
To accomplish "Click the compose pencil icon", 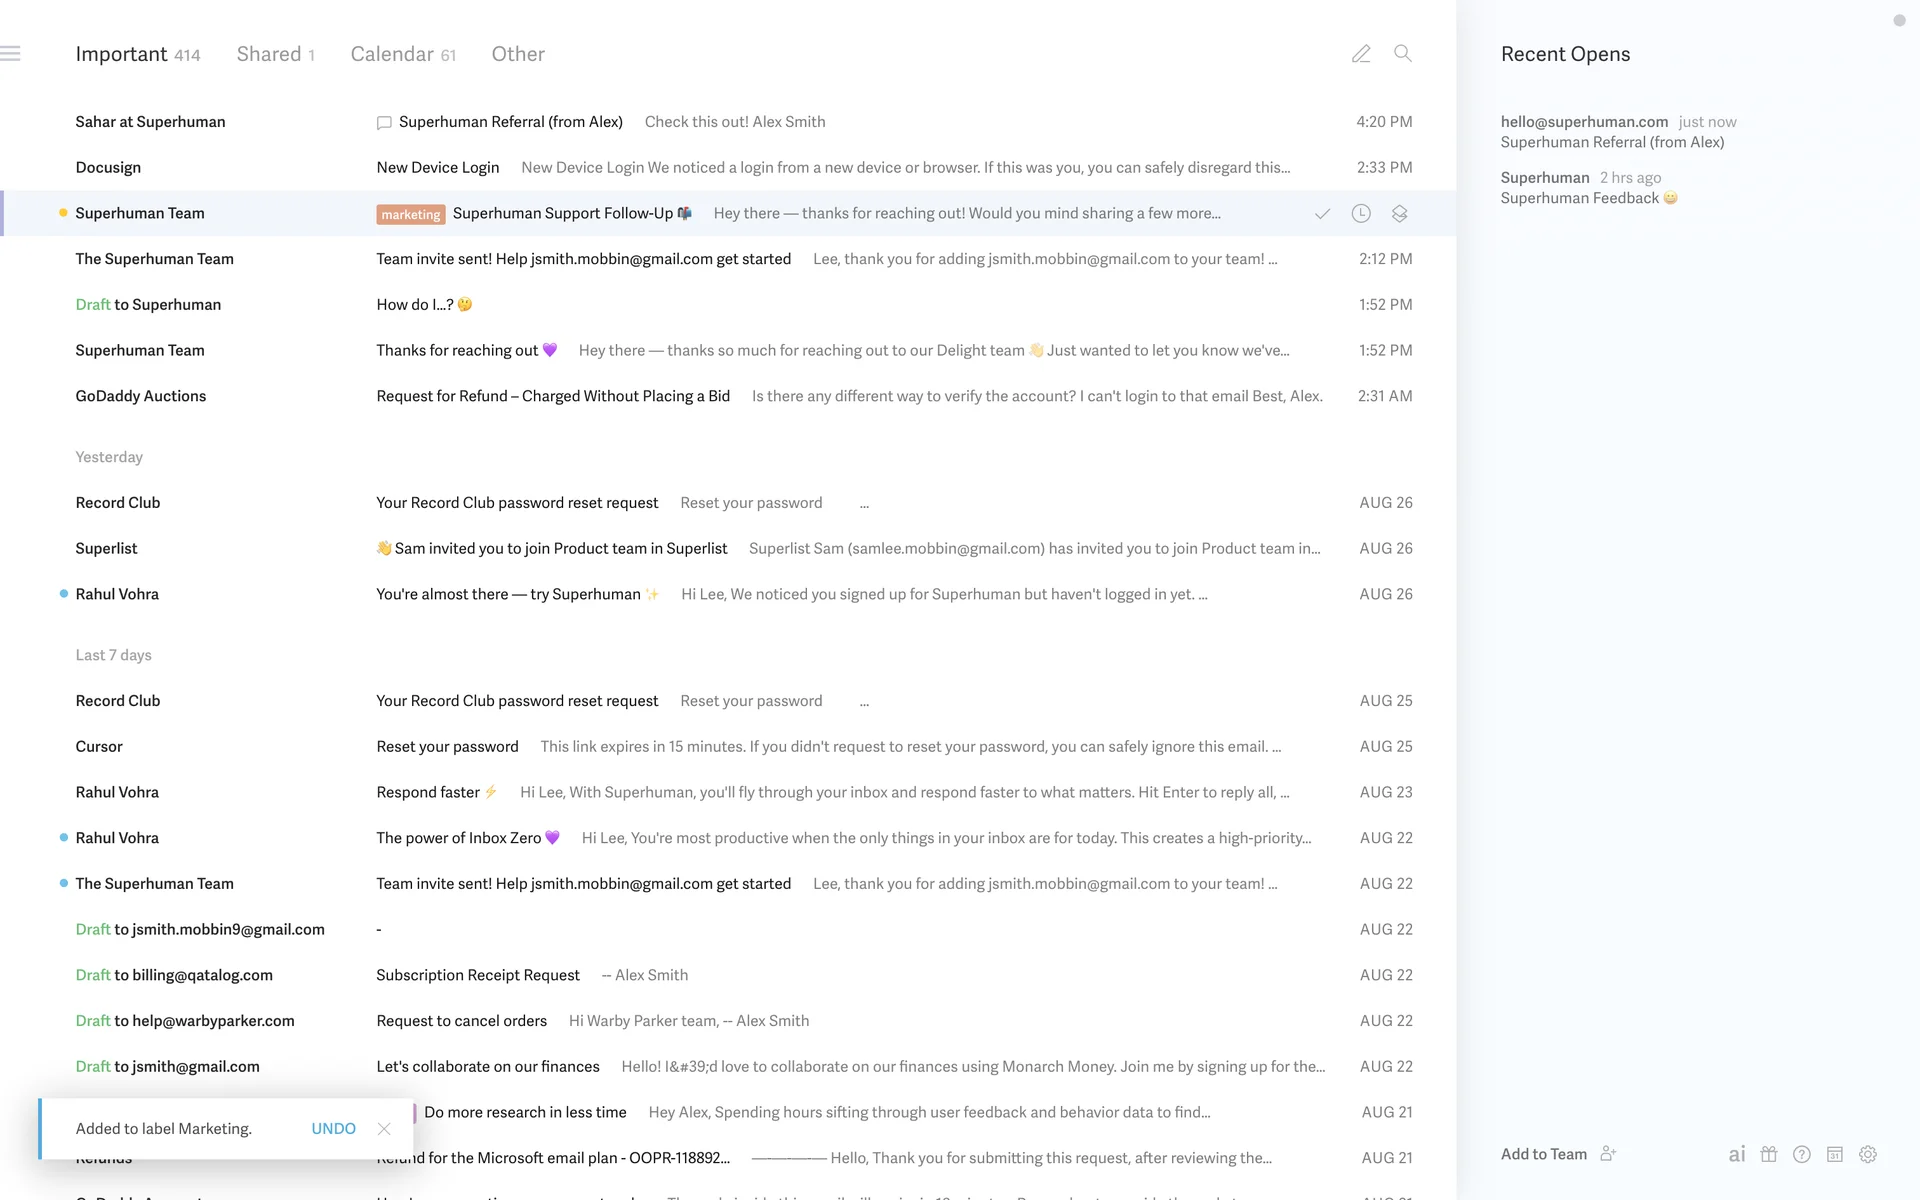I will pos(1361,54).
